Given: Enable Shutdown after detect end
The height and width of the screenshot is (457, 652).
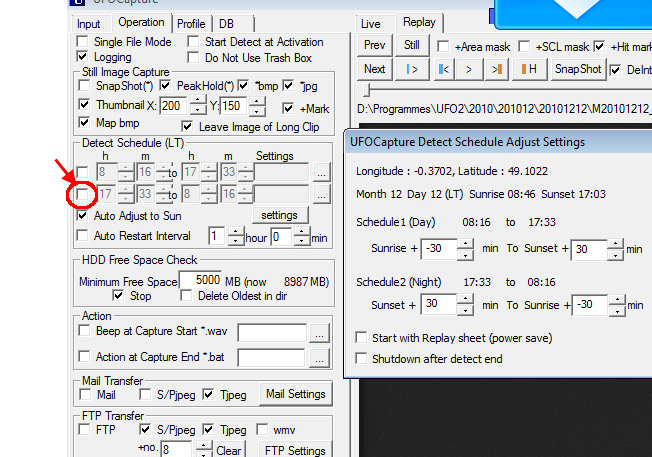Looking at the screenshot, I should pos(362,358).
